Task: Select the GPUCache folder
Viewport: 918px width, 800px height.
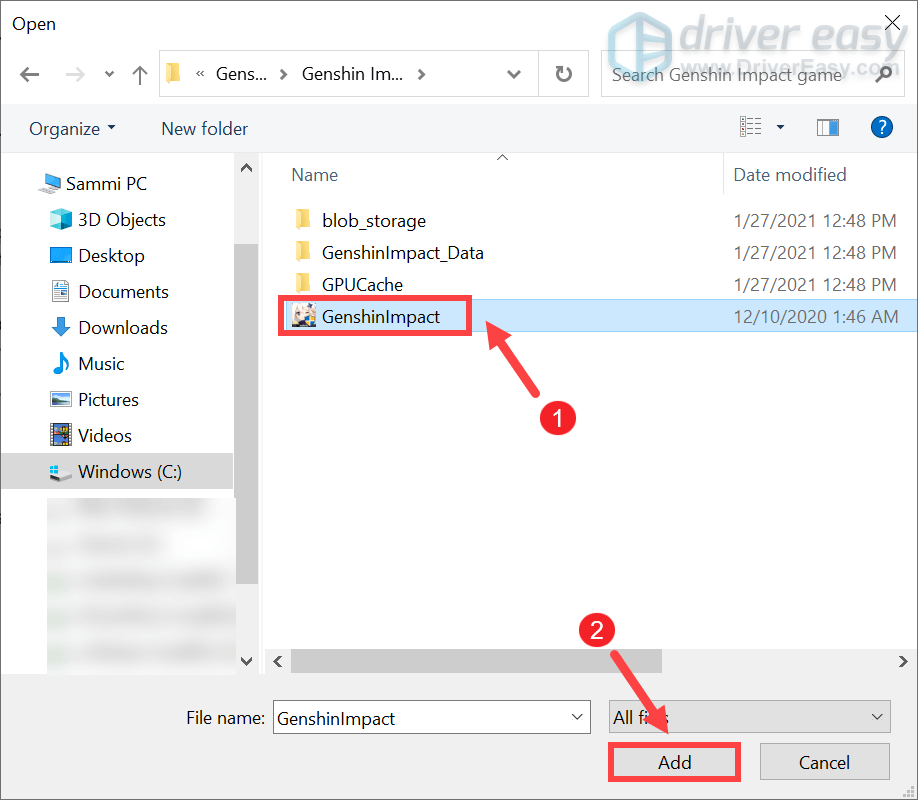Action: click(x=362, y=285)
